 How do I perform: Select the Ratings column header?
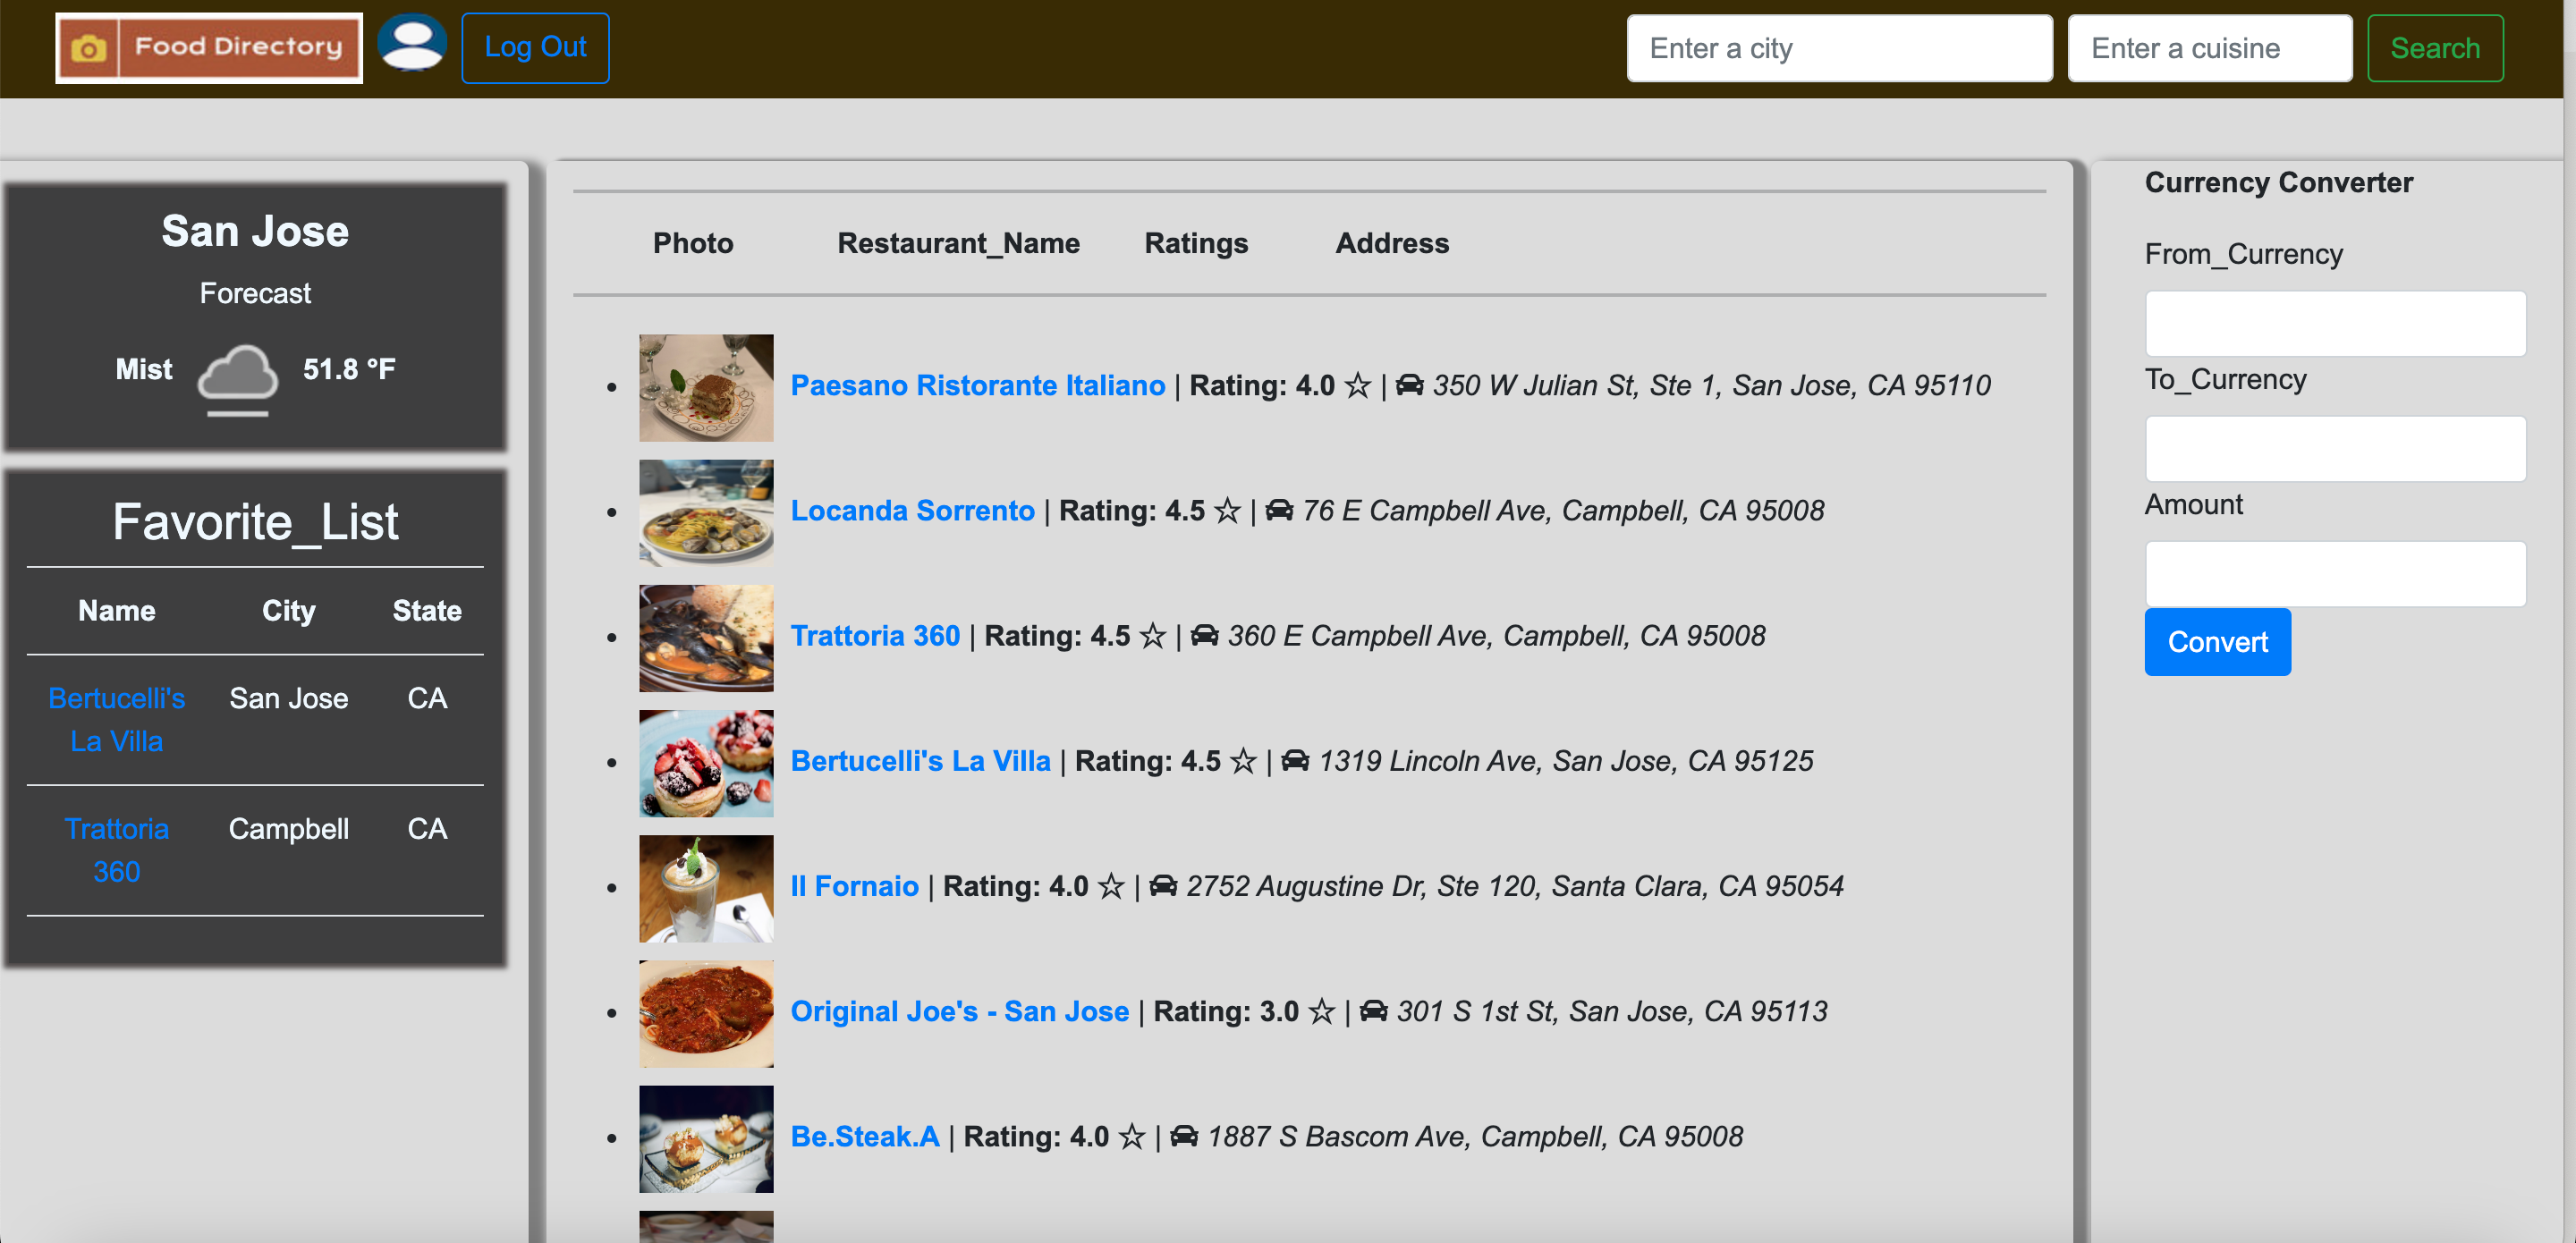pos(1196,243)
